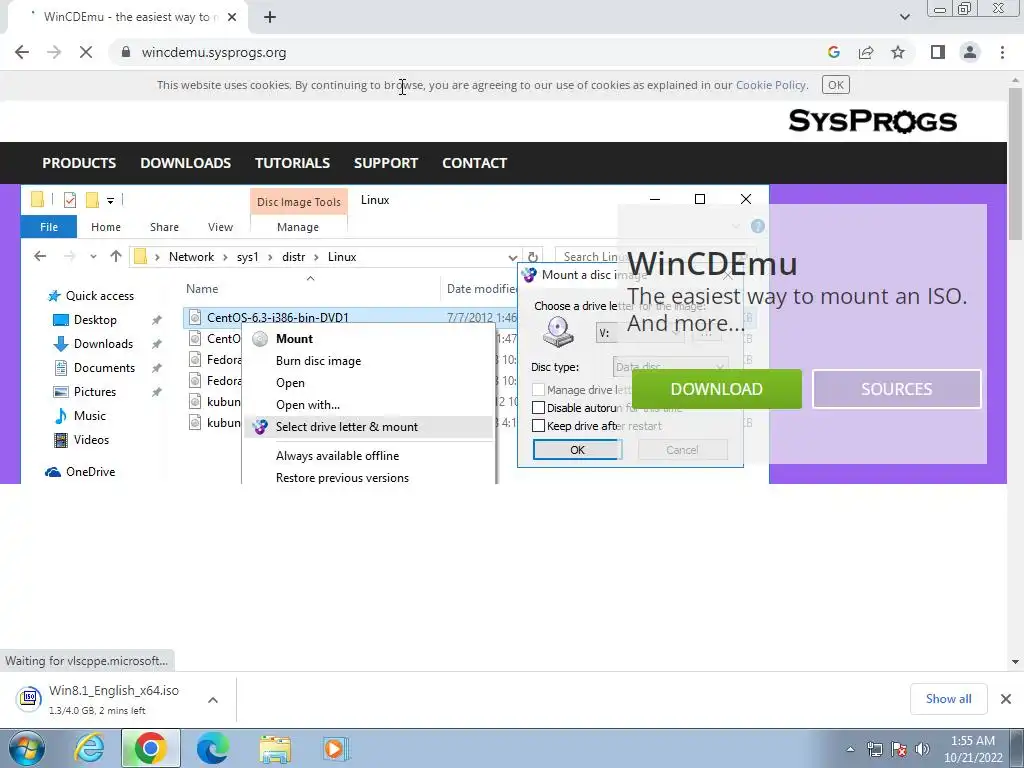This screenshot has width=1024, height=768.
Task: Launch Internet Explorer from the taskbar
Action: (x=88, y=748)
